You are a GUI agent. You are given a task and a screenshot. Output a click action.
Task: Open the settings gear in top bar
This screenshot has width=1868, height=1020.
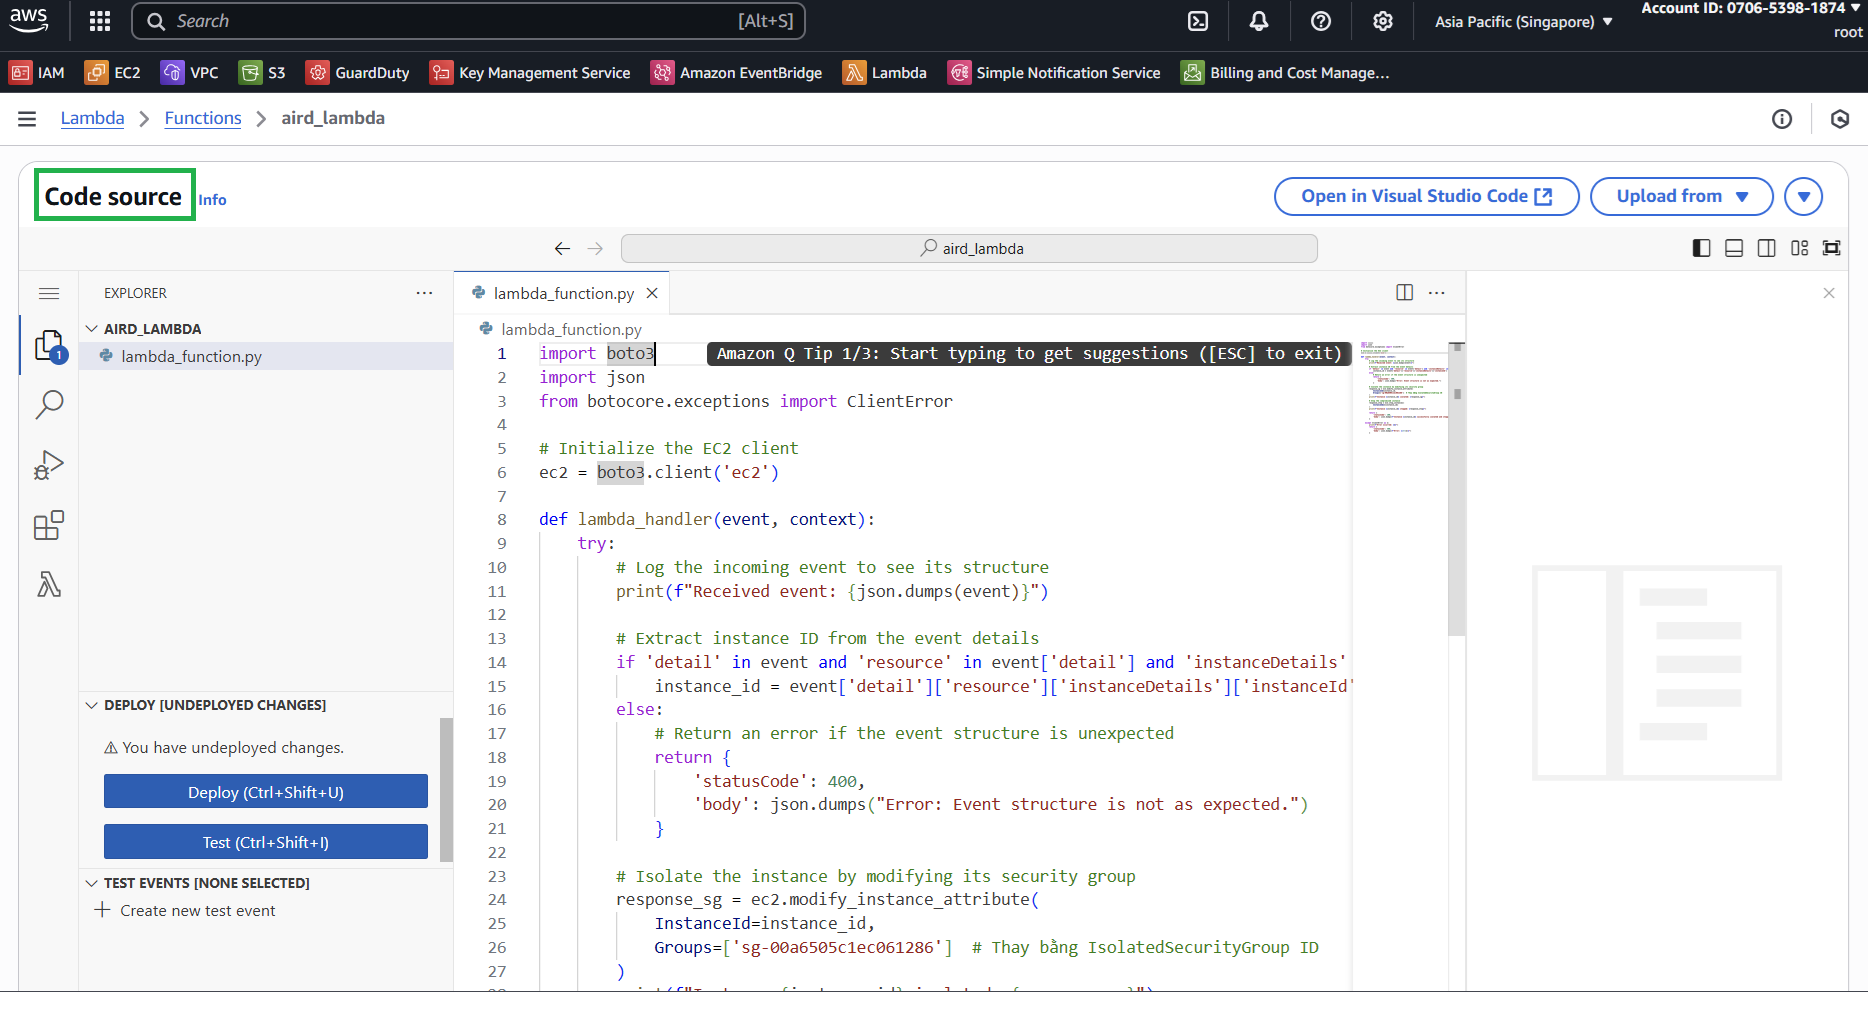click(1383, 21)
